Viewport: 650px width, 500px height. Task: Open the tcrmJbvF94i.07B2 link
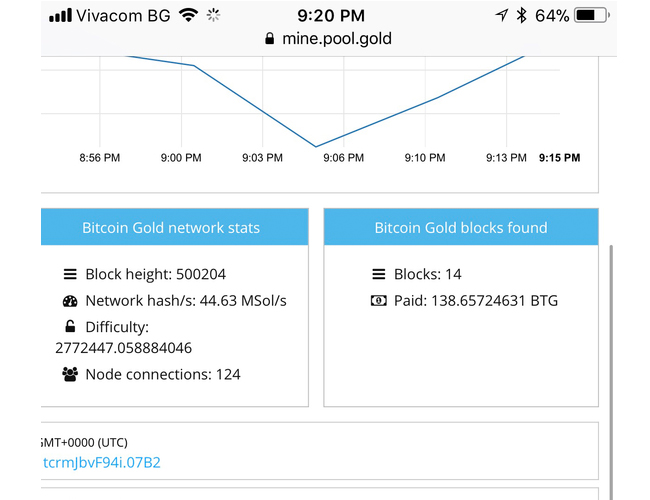click(x=102, y=462)
